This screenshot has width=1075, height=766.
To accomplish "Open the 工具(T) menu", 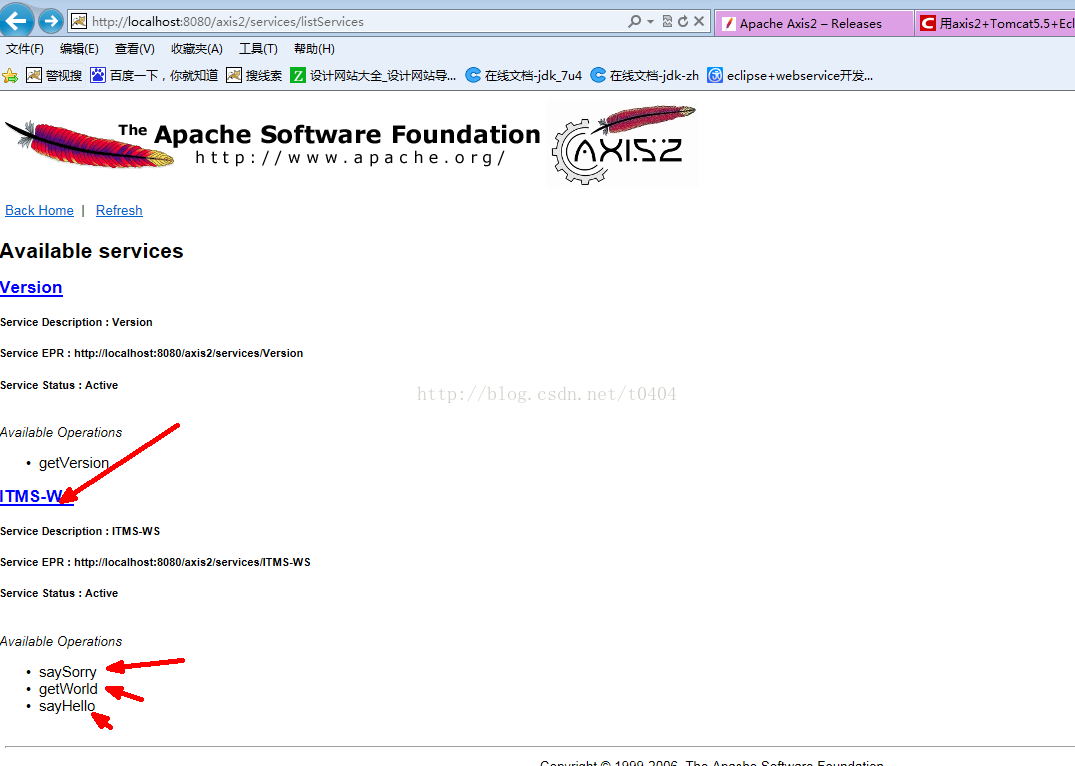I will tap(258, 49).
